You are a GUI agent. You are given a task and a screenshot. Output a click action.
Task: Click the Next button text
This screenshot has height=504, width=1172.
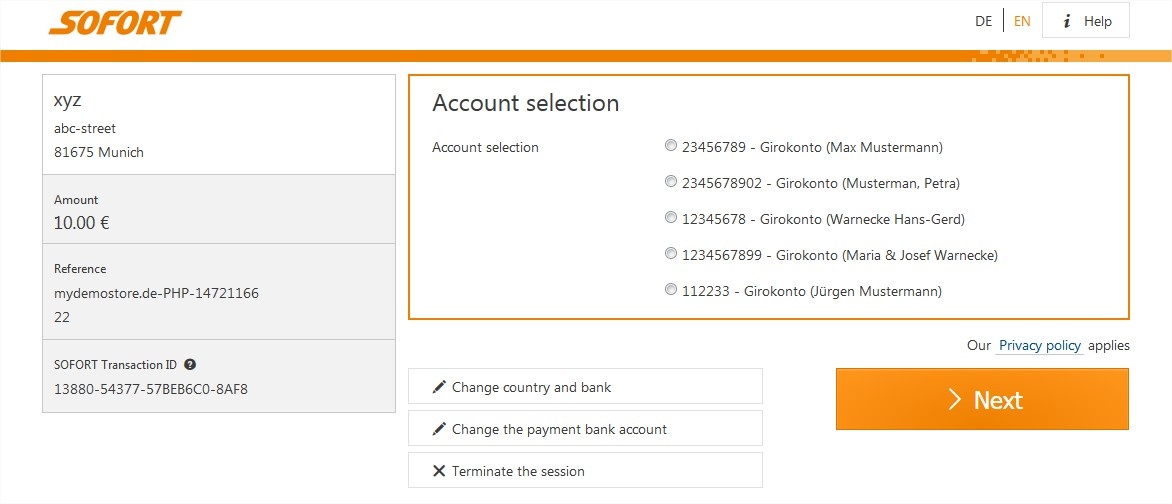tap(998, 400)
